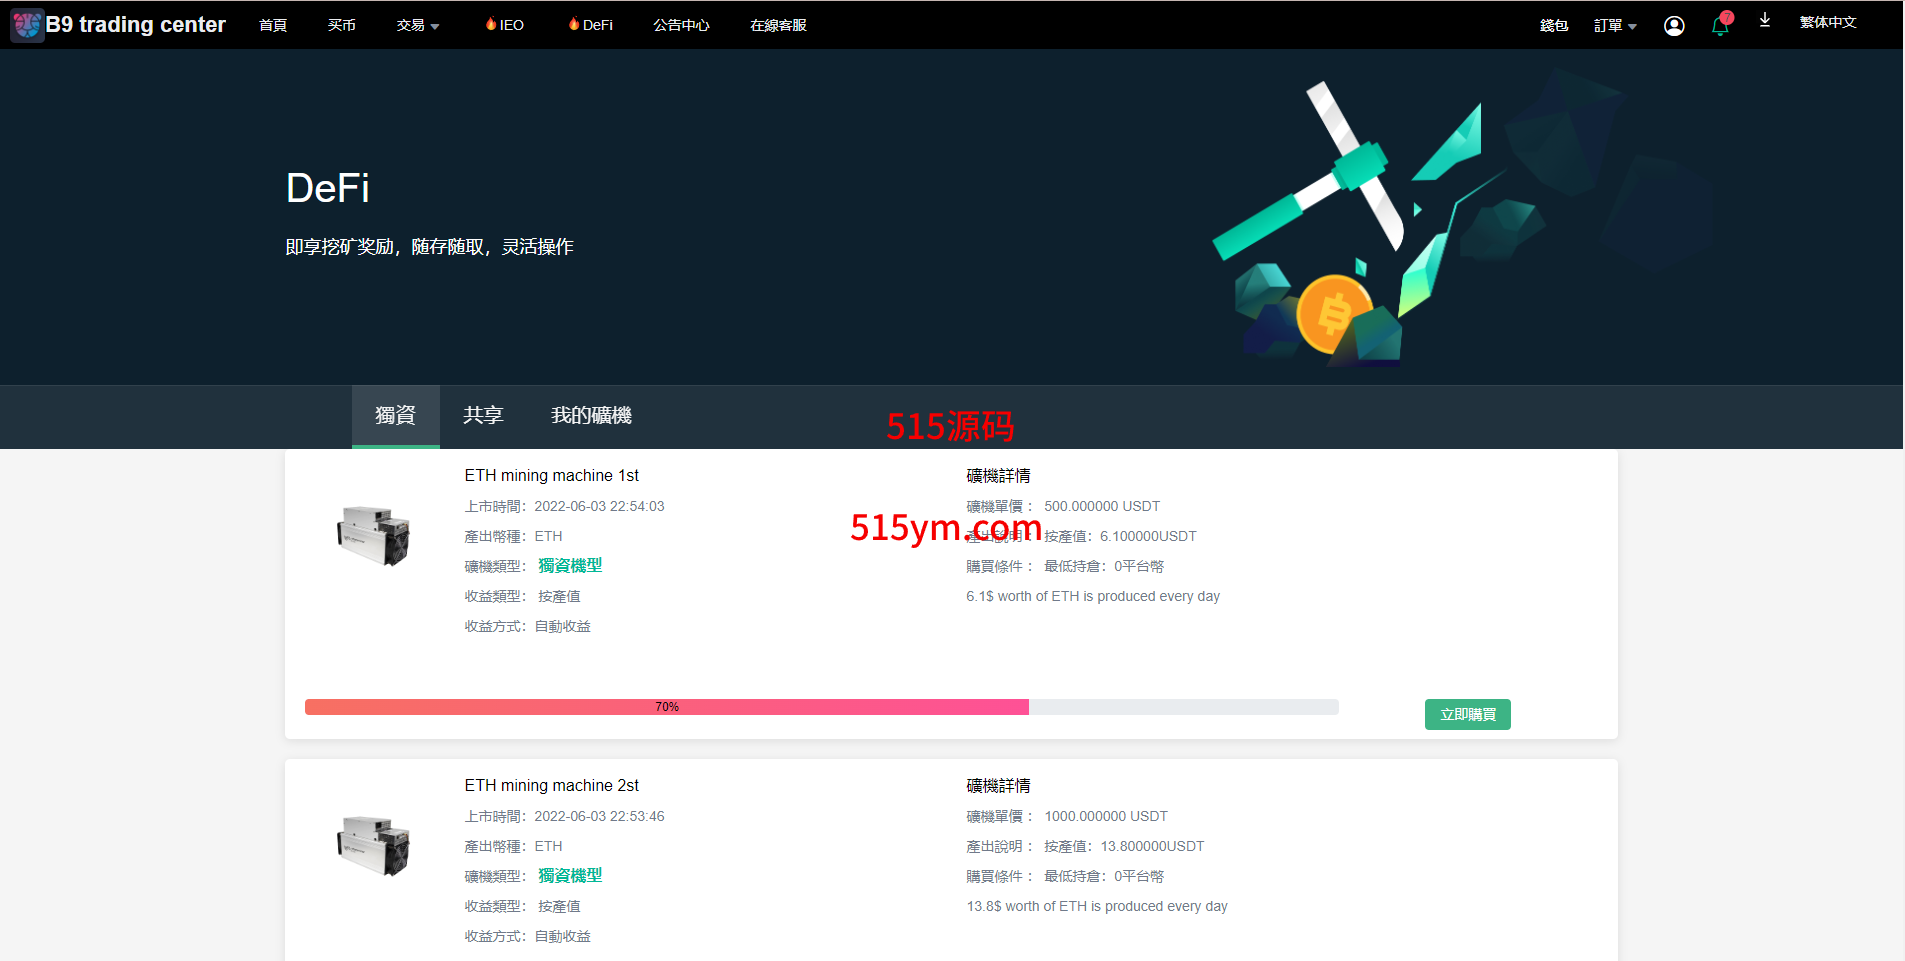Open the 我的礦機 tab
Screen dimensions: 1905x961
click(591, 415)
